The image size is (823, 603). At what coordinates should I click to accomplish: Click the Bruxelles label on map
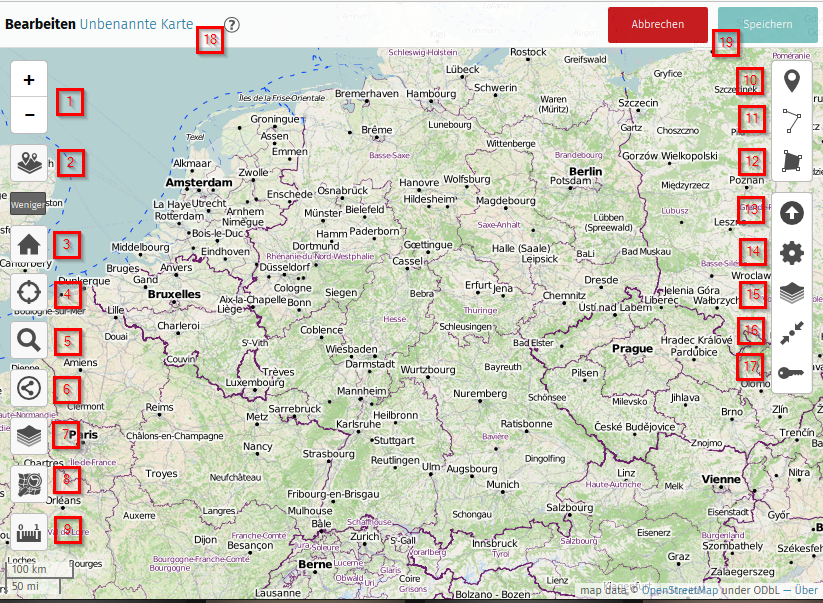click(174, 294)
